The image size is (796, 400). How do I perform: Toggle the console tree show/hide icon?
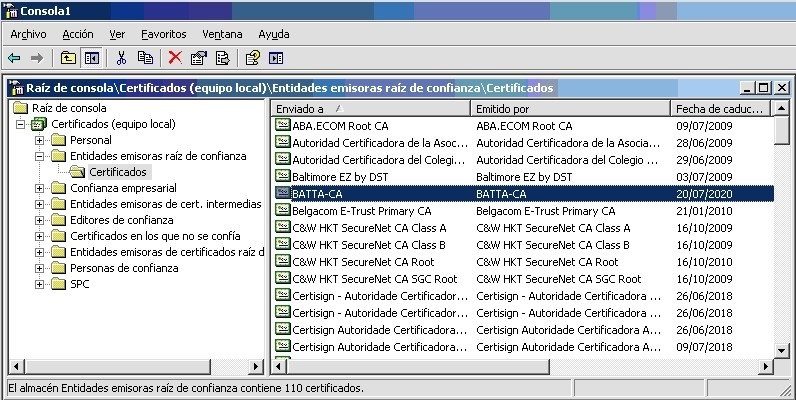click(x=92, y=58)
